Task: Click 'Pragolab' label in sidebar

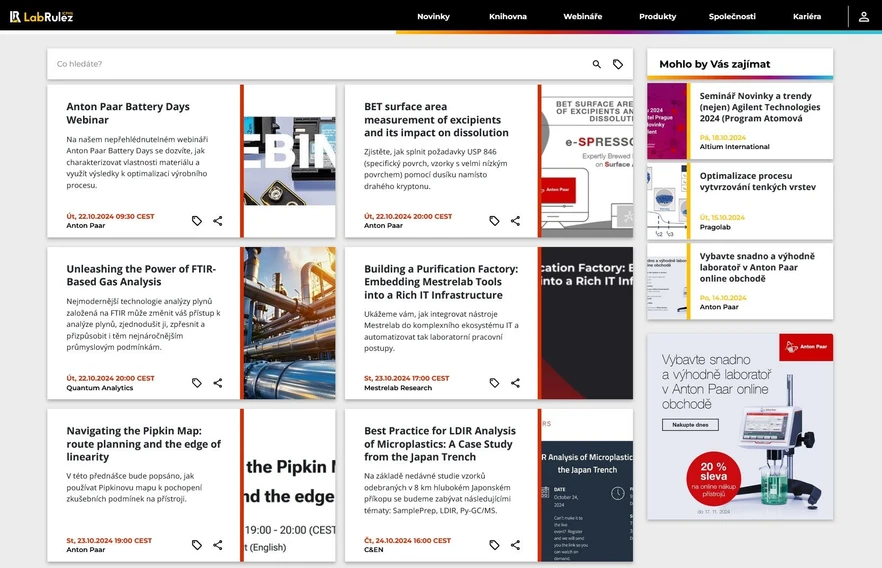Action: (x=715, y=227)
